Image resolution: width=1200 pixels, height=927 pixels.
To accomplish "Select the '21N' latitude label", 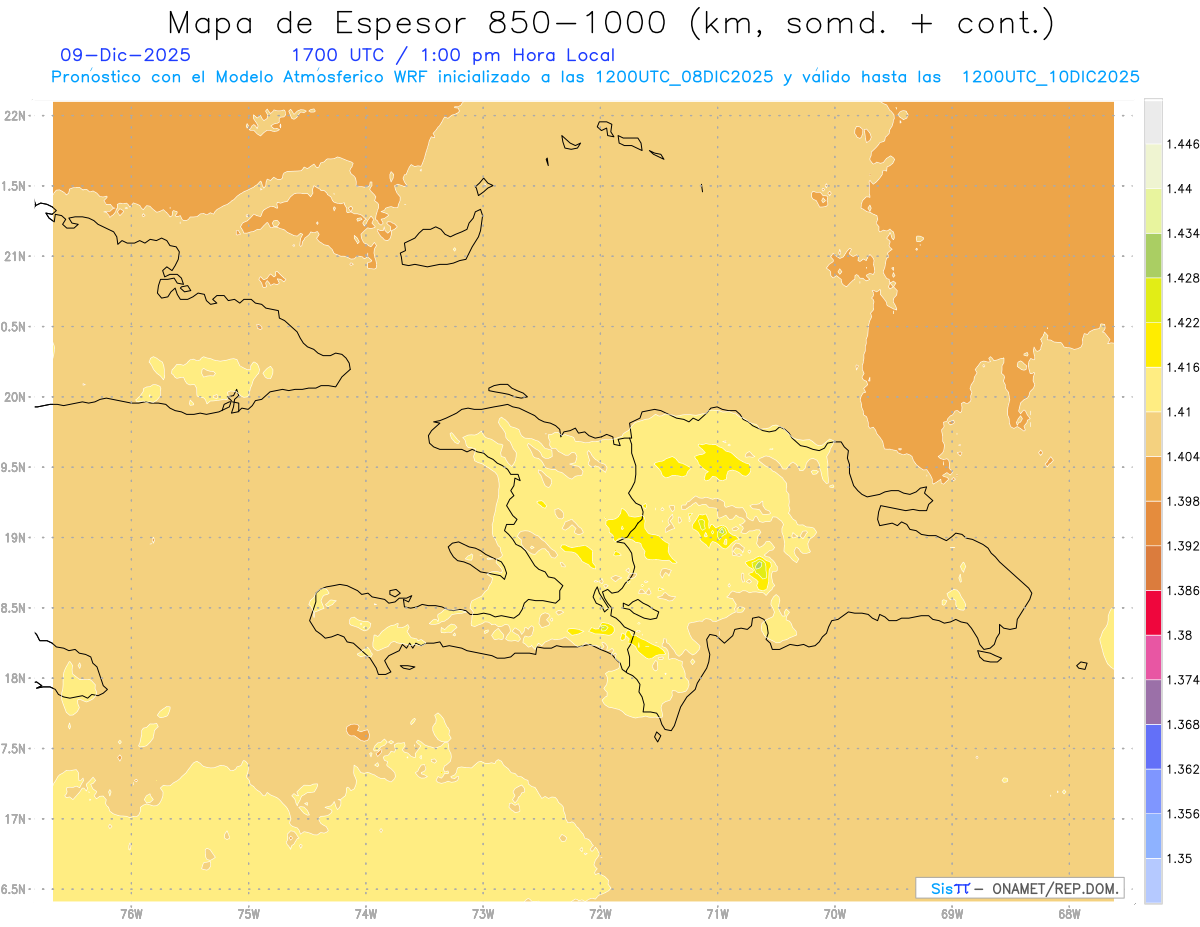I will [15, 256].
